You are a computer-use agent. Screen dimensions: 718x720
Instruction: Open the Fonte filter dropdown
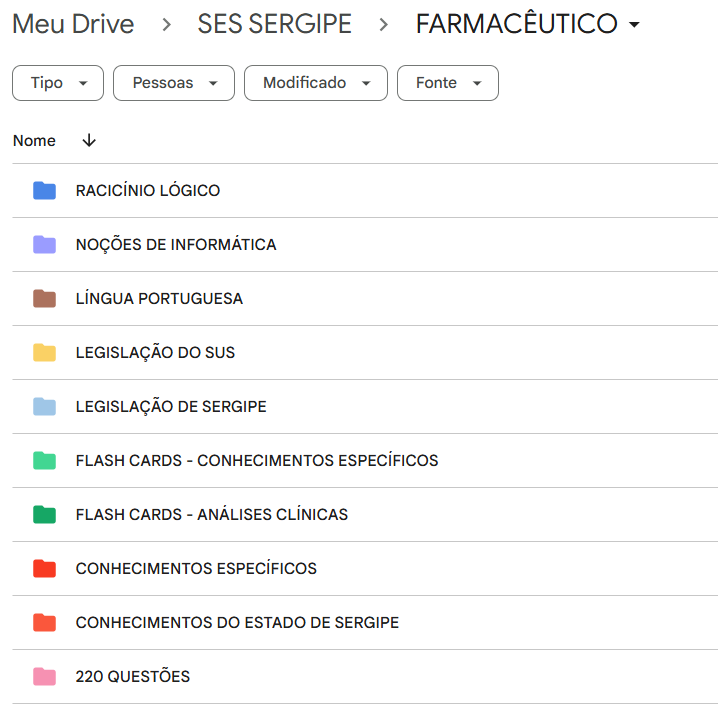(447, 83)
